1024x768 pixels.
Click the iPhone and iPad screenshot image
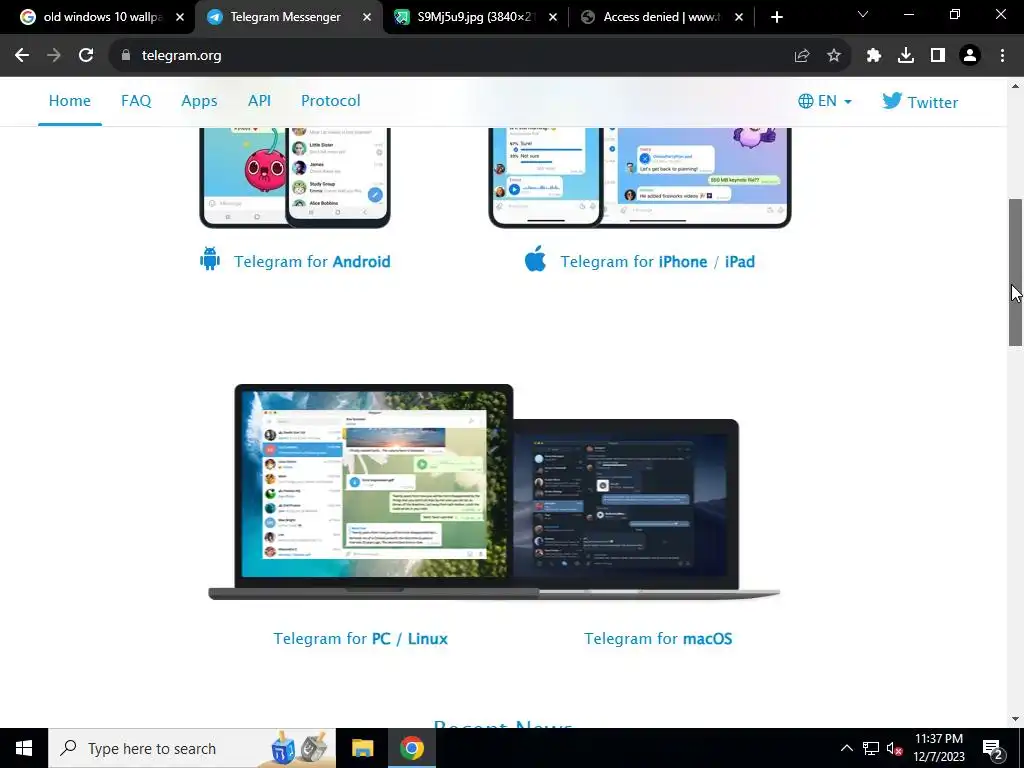click(x=640, y=178)
